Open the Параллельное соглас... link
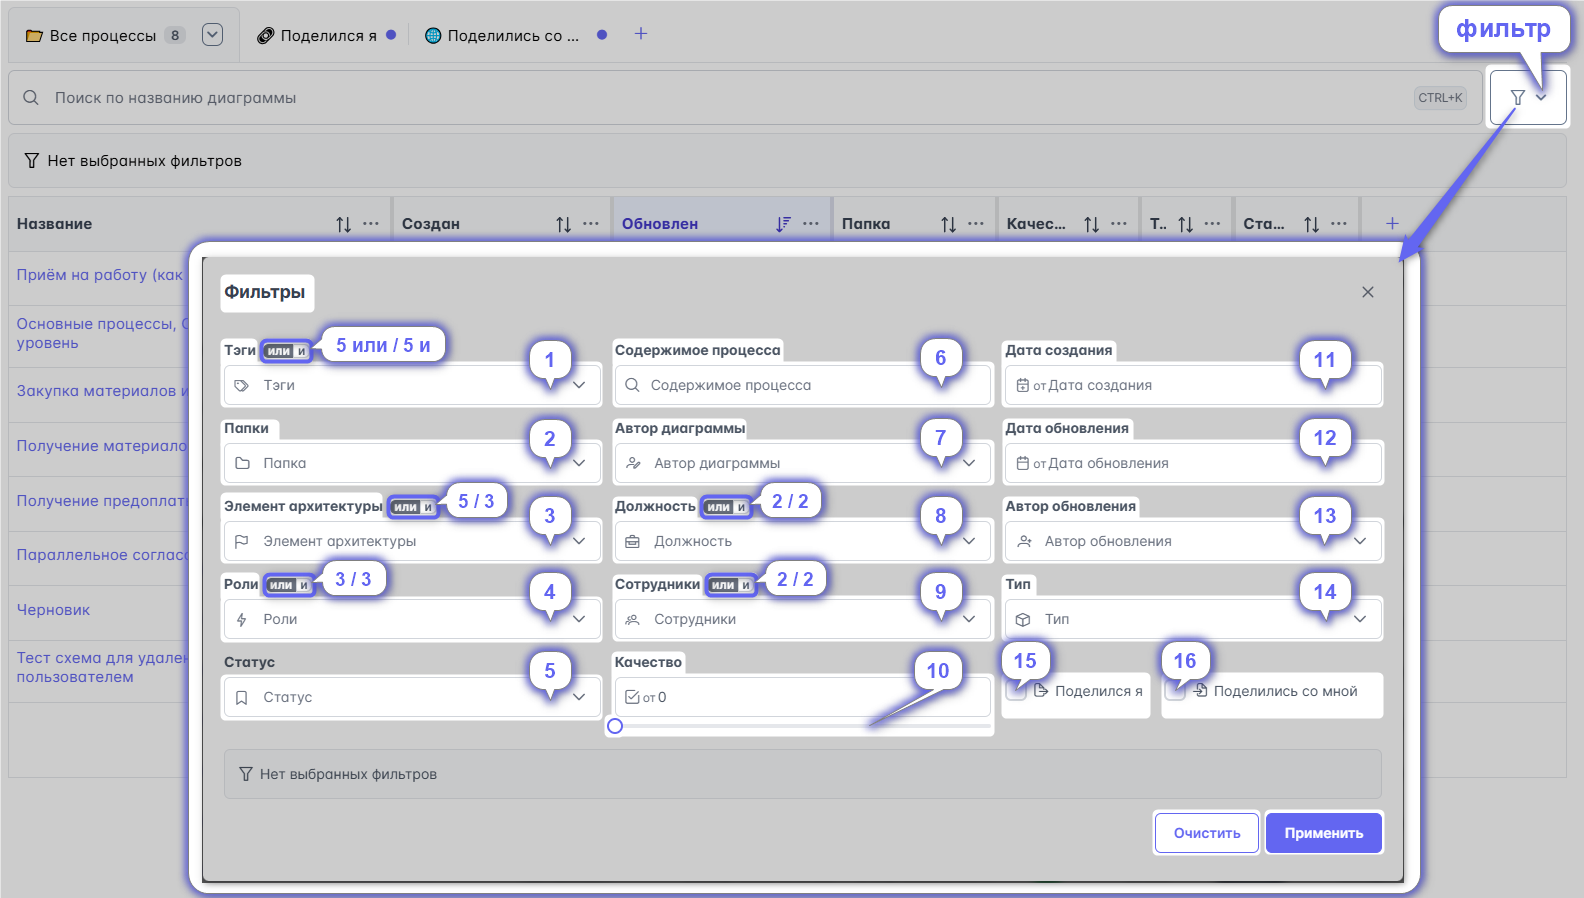 (102, 555)
